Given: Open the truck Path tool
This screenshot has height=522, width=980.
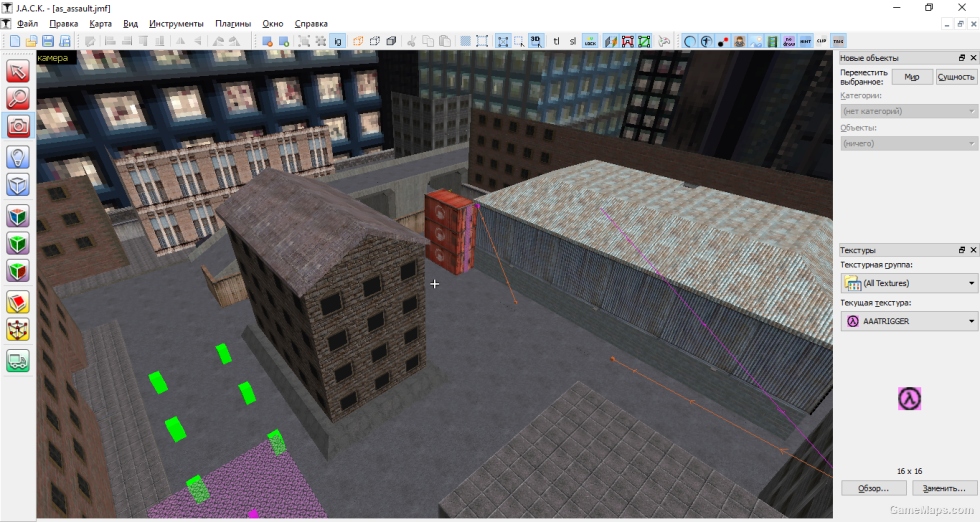Looking at the screenshot, I should (18, 361).
